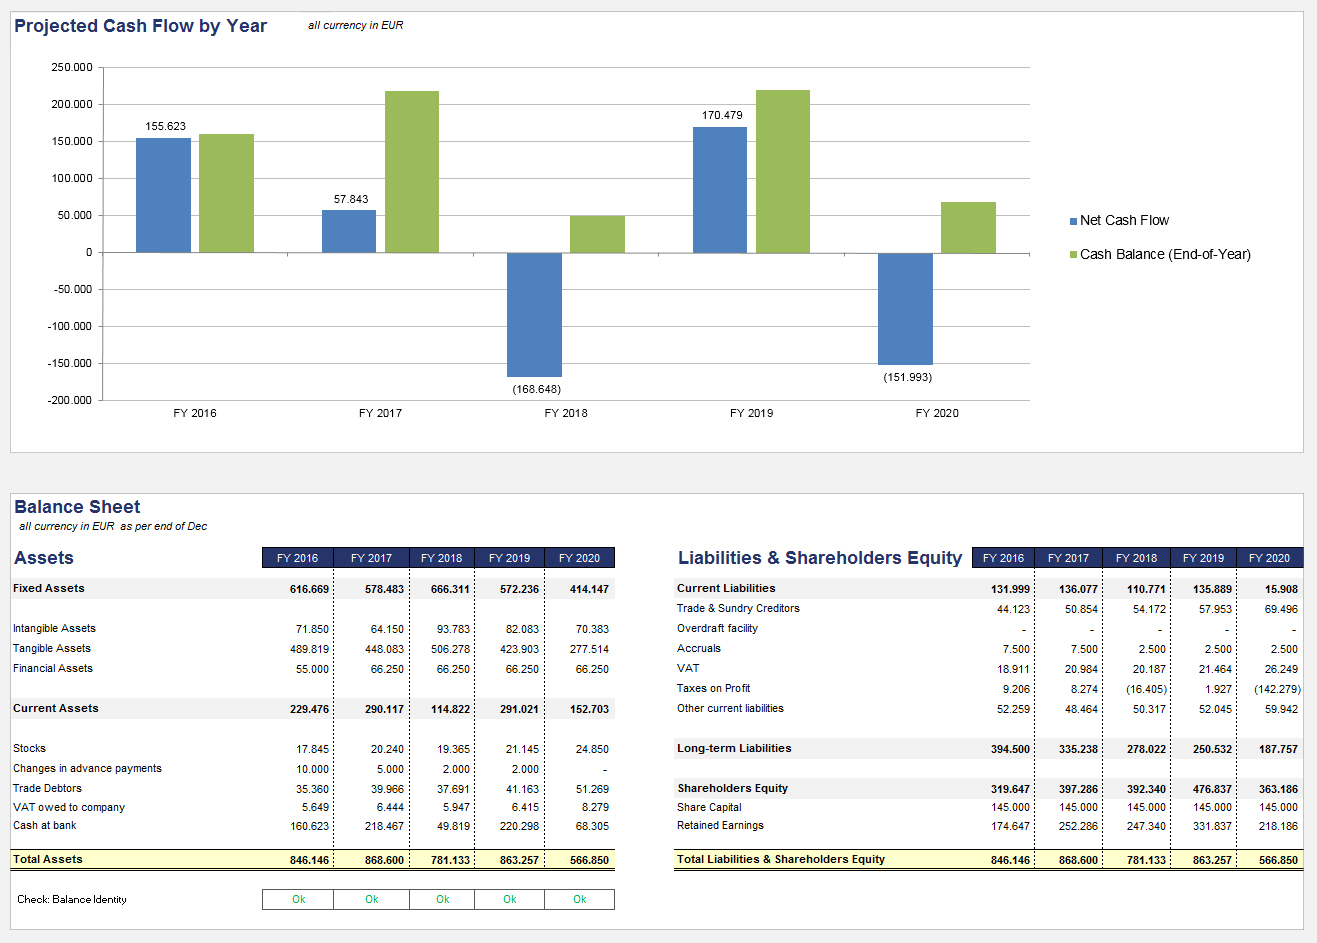This screenshot has height=943, width=1317.
Task: Click the FY 2016 header in the Assets table
Action: click(x=297, y=558)
